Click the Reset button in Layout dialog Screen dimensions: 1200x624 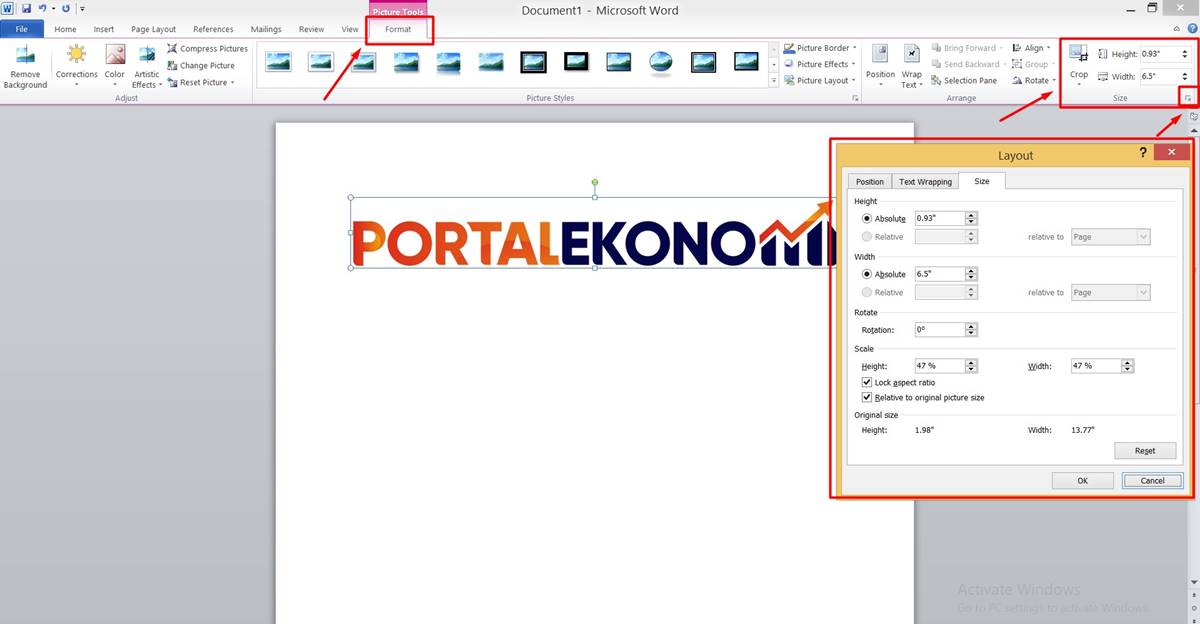click(x=1145, y=450)
